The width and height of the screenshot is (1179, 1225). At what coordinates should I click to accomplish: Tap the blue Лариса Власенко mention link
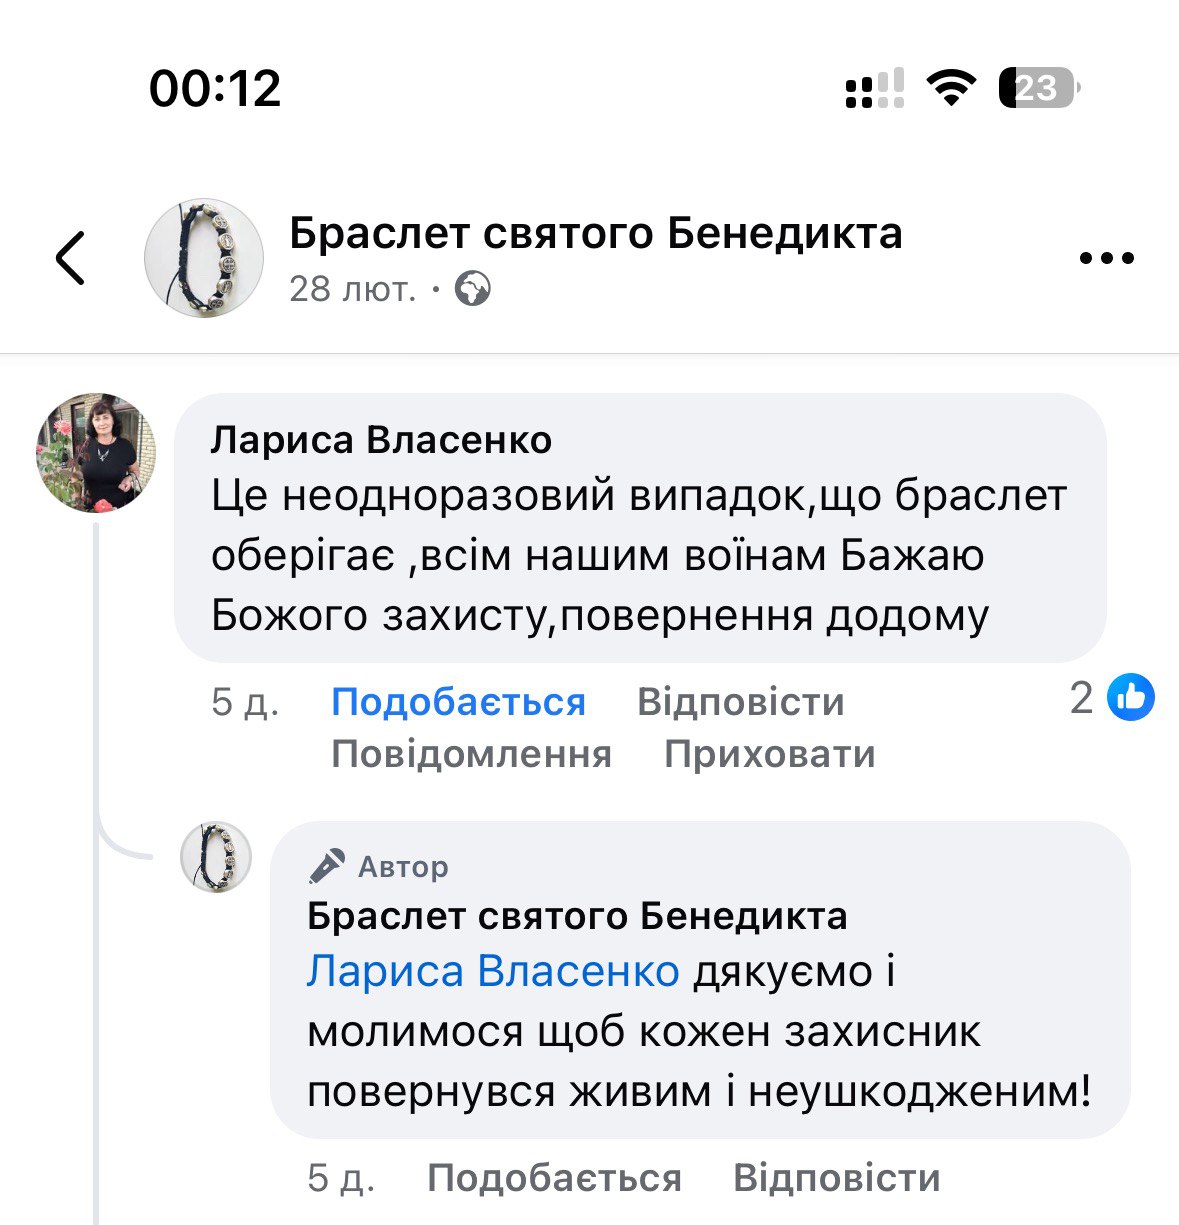[493, 972]
